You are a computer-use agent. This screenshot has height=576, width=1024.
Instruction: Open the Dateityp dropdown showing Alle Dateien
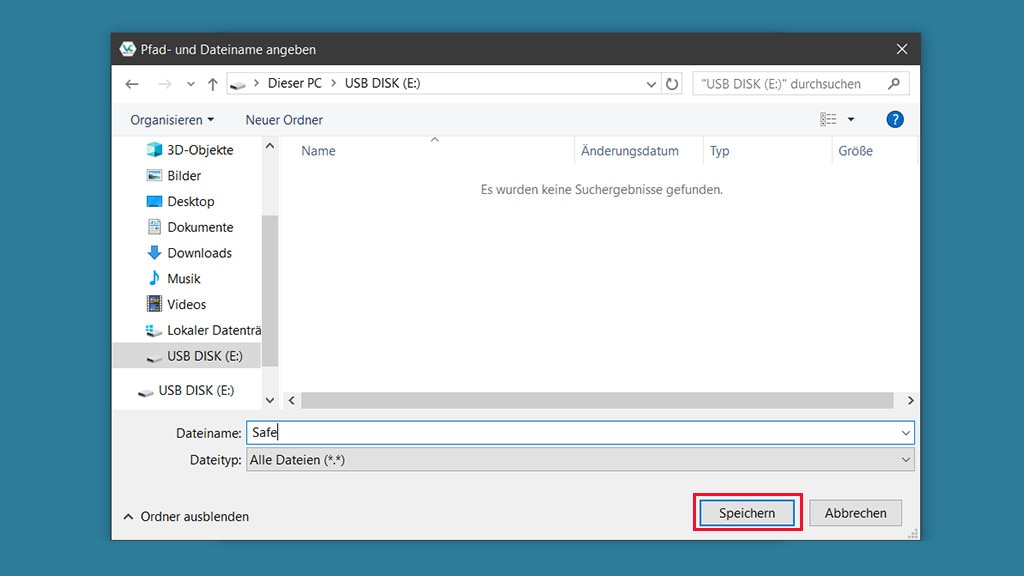(905, 460)
